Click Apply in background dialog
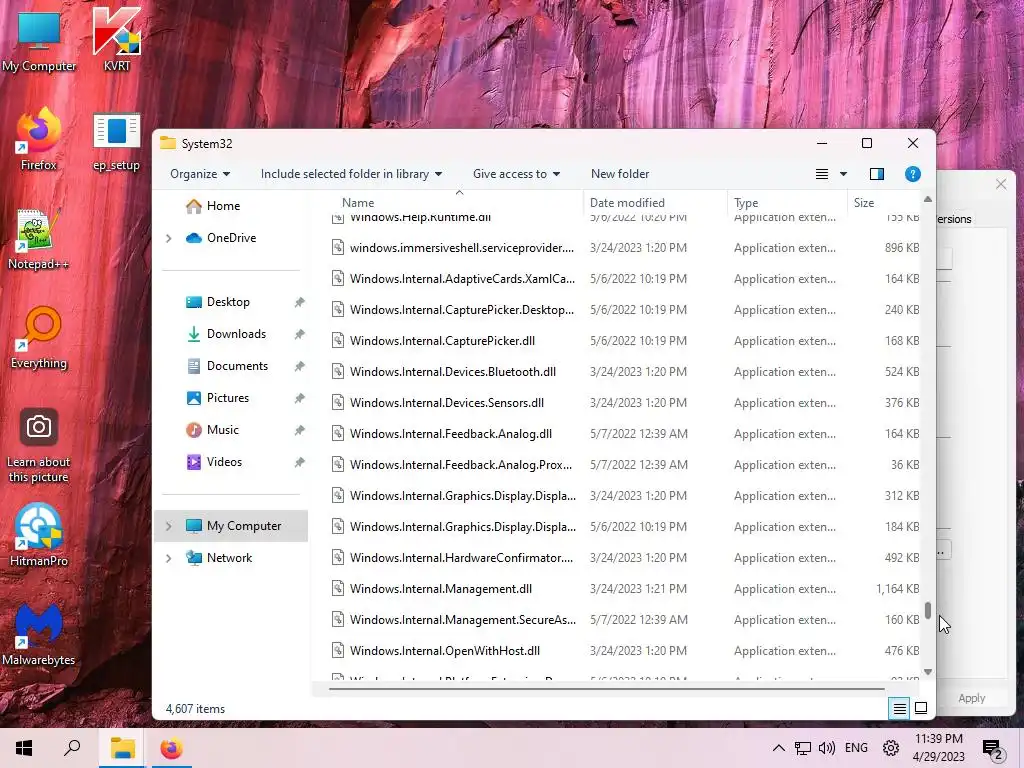Screen dimensions: 1024x768 tap(972, 698)
